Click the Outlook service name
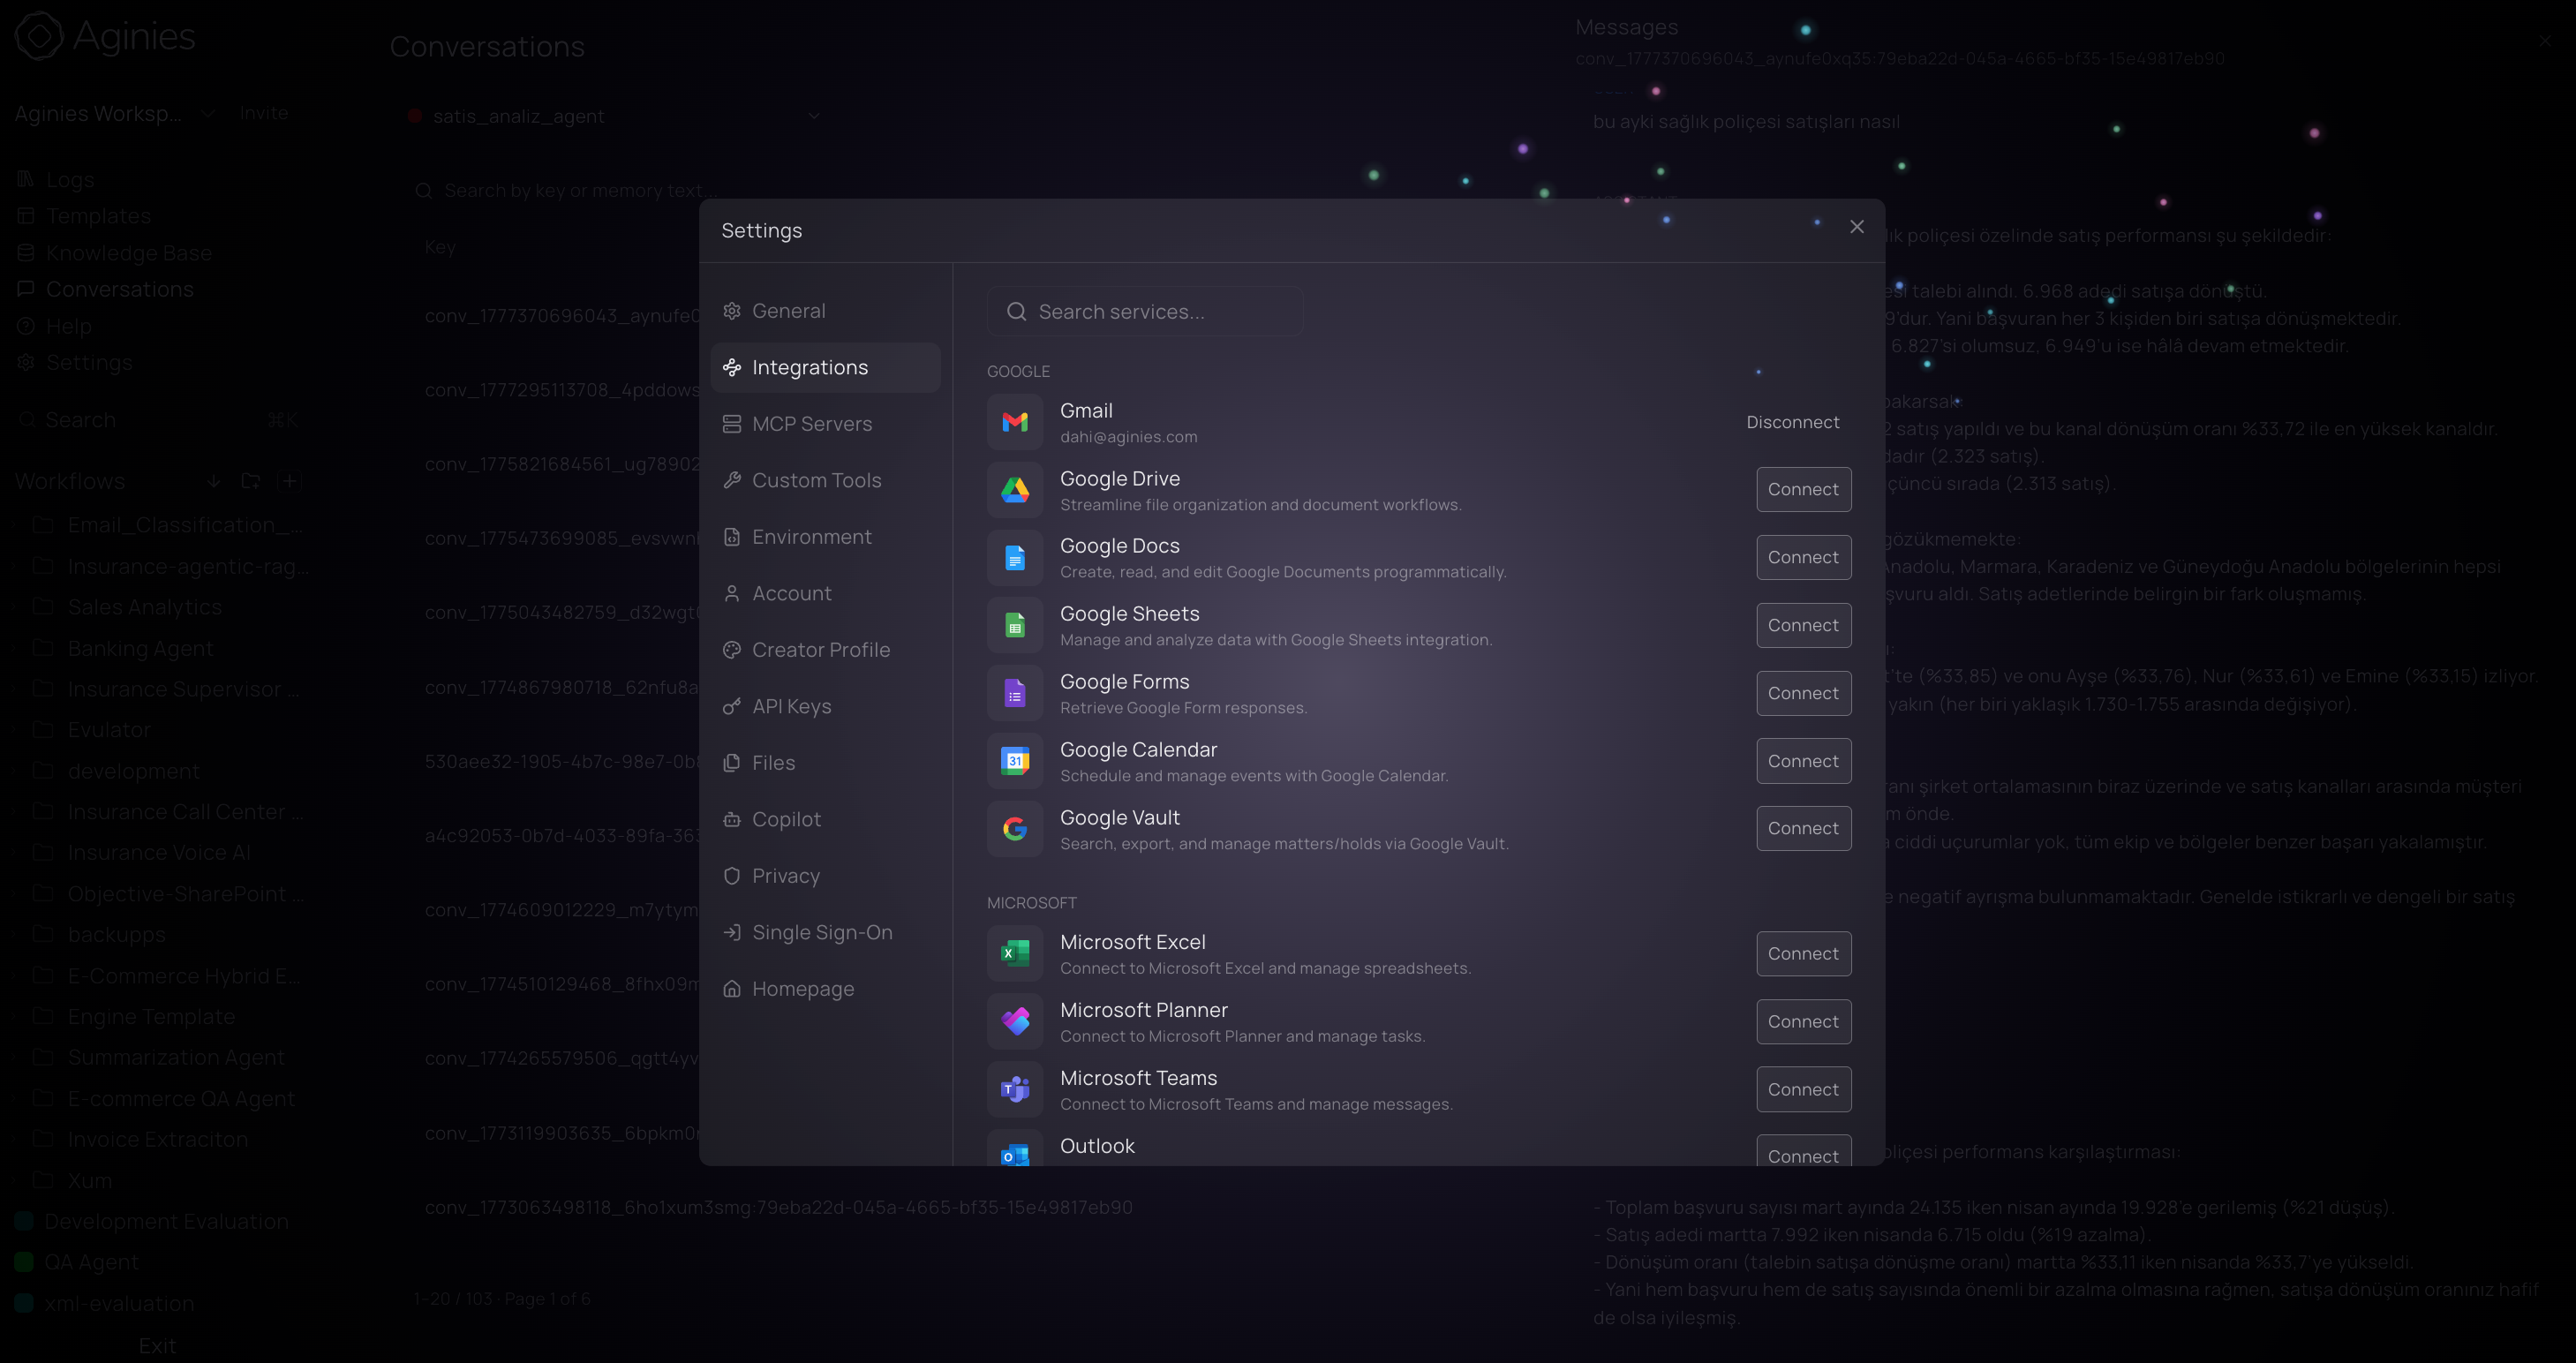The height and width of the screenshot is (1363, 2576). [1097, 1146]
